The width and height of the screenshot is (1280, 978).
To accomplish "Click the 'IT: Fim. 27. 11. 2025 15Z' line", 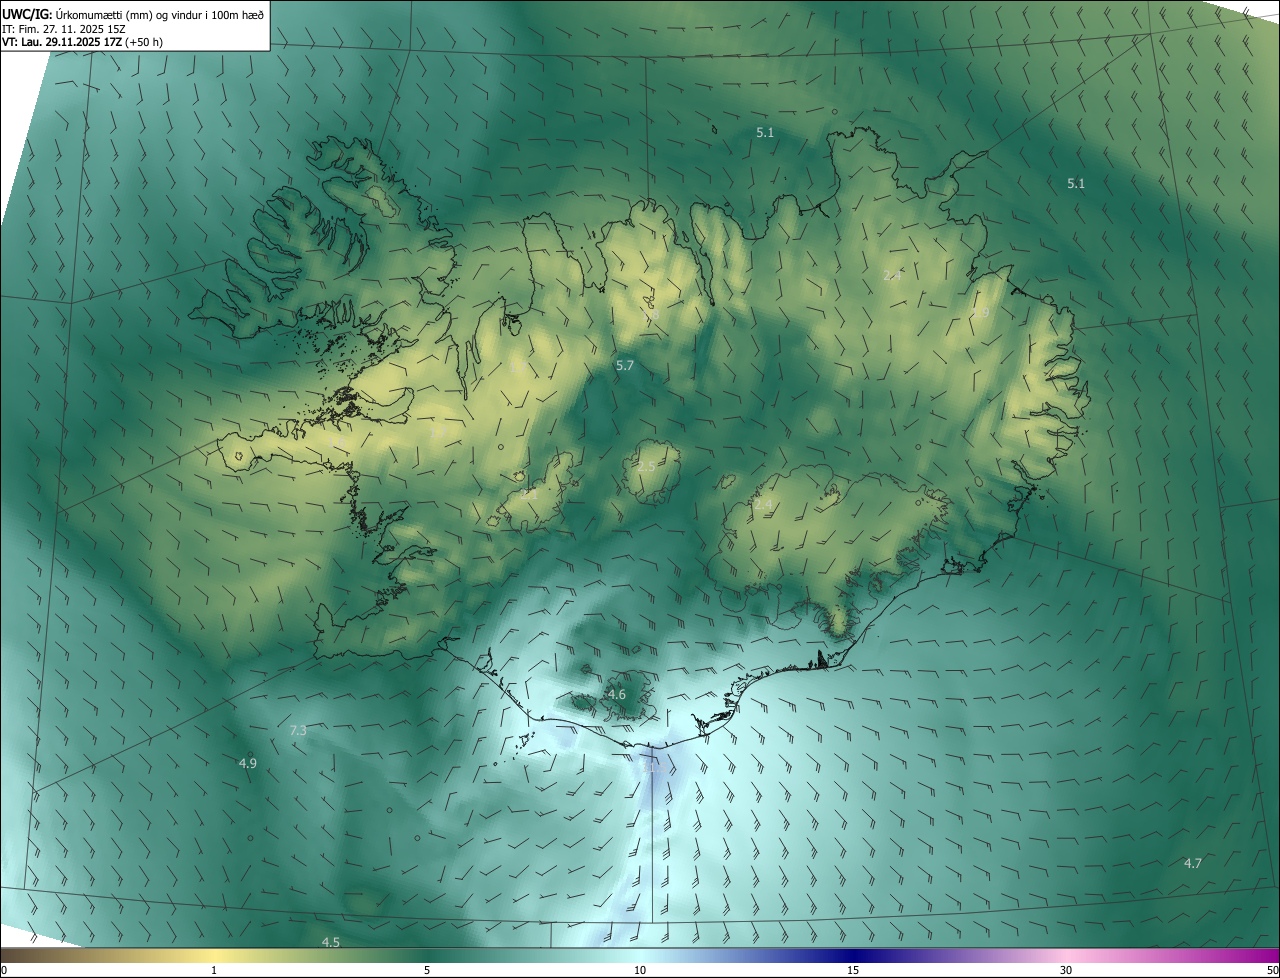I will point(62,28).
